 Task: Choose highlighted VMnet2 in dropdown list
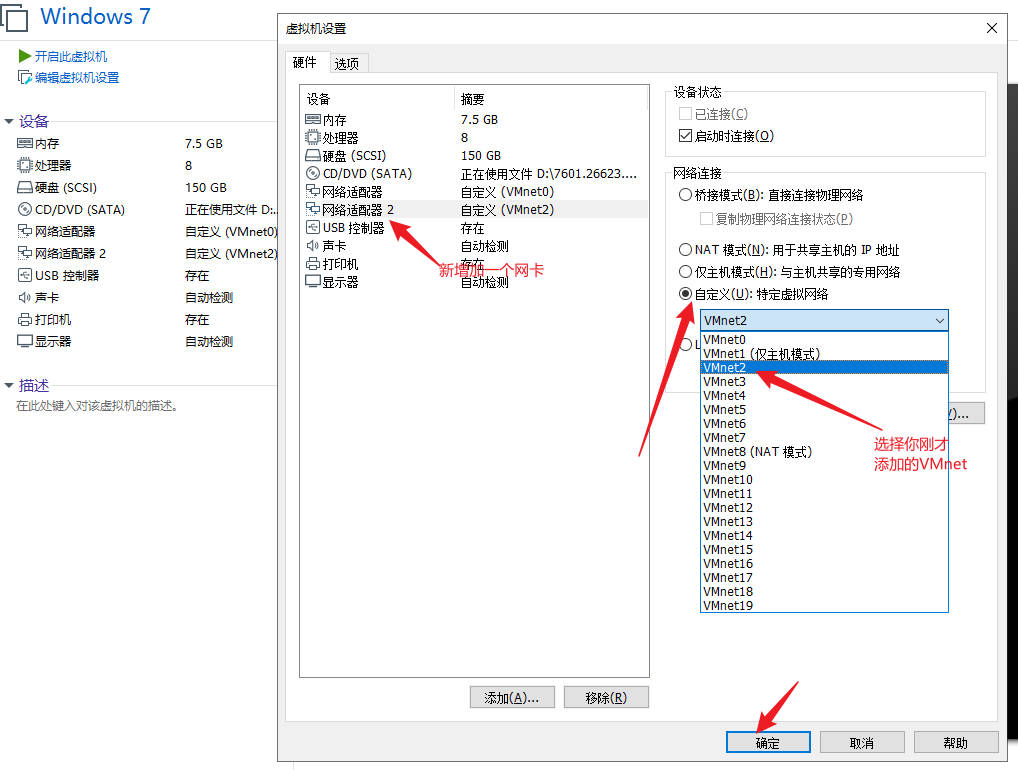(x=824, y=367)
